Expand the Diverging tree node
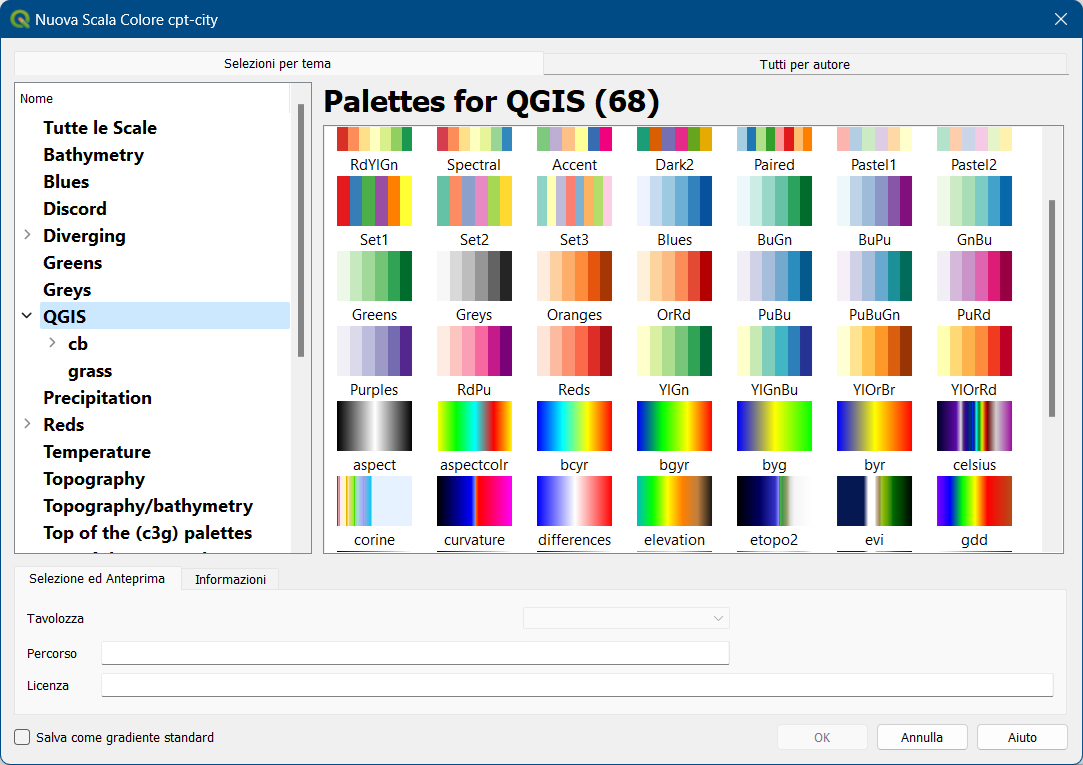 tap(27, 235)
